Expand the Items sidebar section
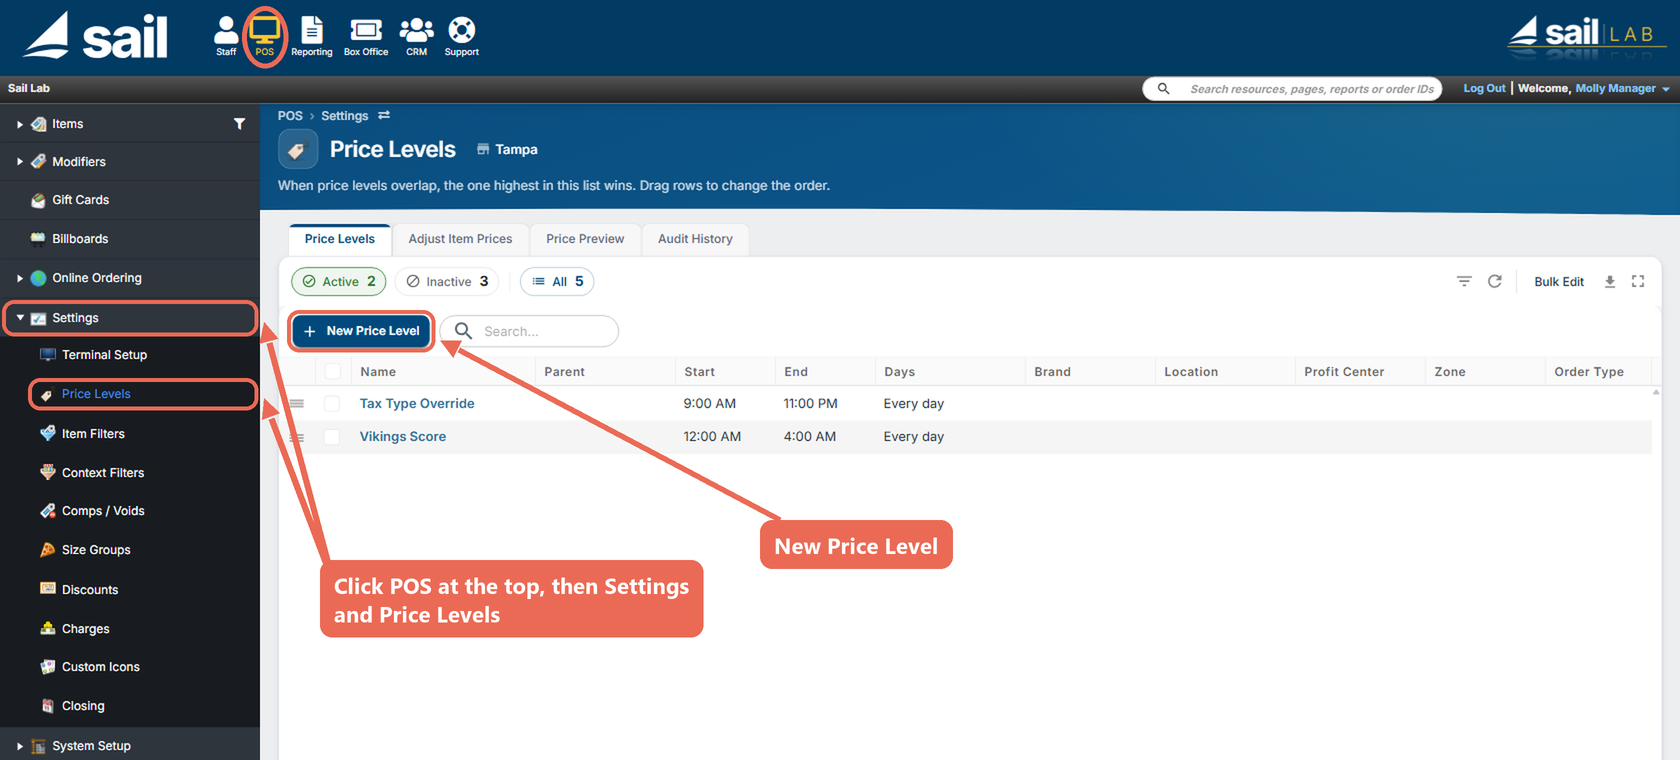Screen dimensions: 1680x760 pos(19,125)
